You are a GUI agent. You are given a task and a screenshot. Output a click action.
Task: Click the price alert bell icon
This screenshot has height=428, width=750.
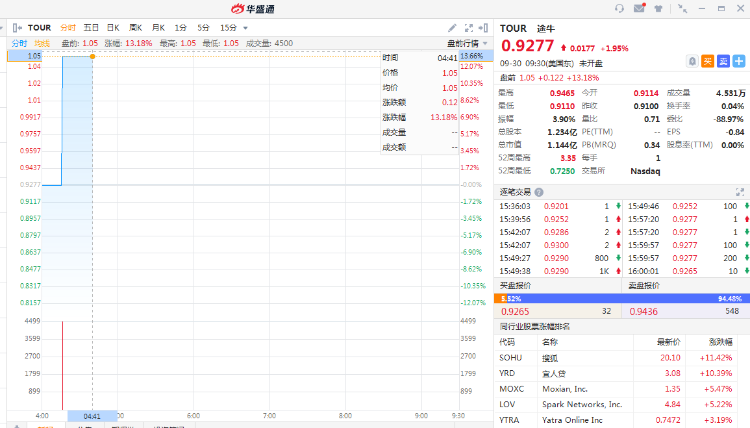pyautogui.click(x=691, y=62)
